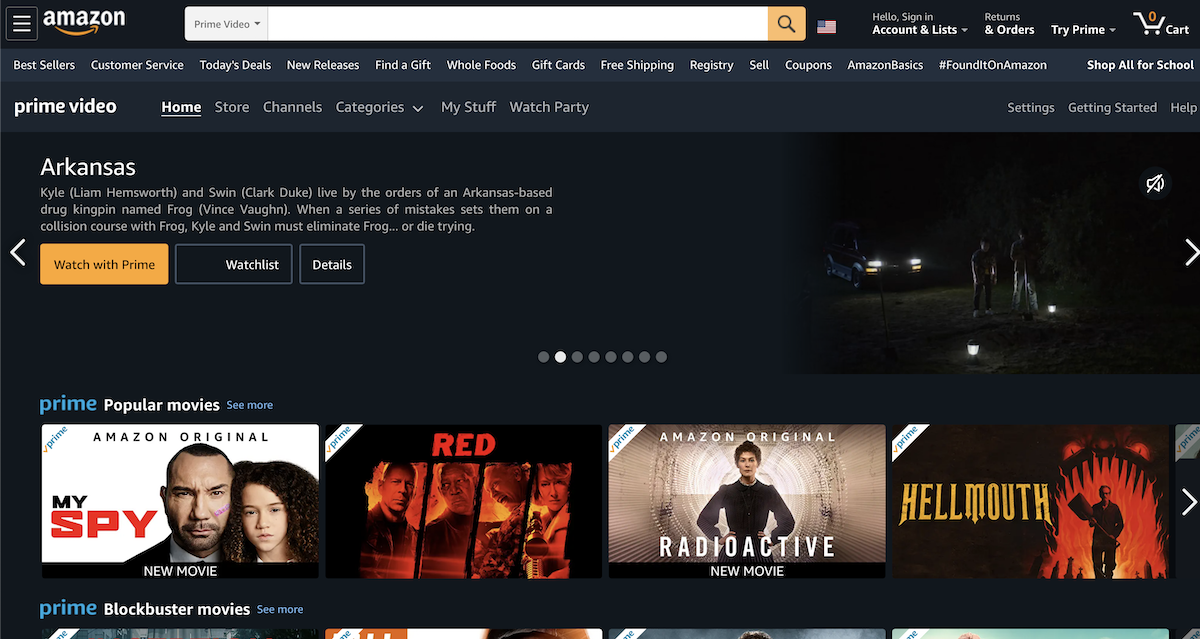Screen dimensions: 1200x639
Task: Open Registry link
Action: pyautogui.click(x=711, y=65)
